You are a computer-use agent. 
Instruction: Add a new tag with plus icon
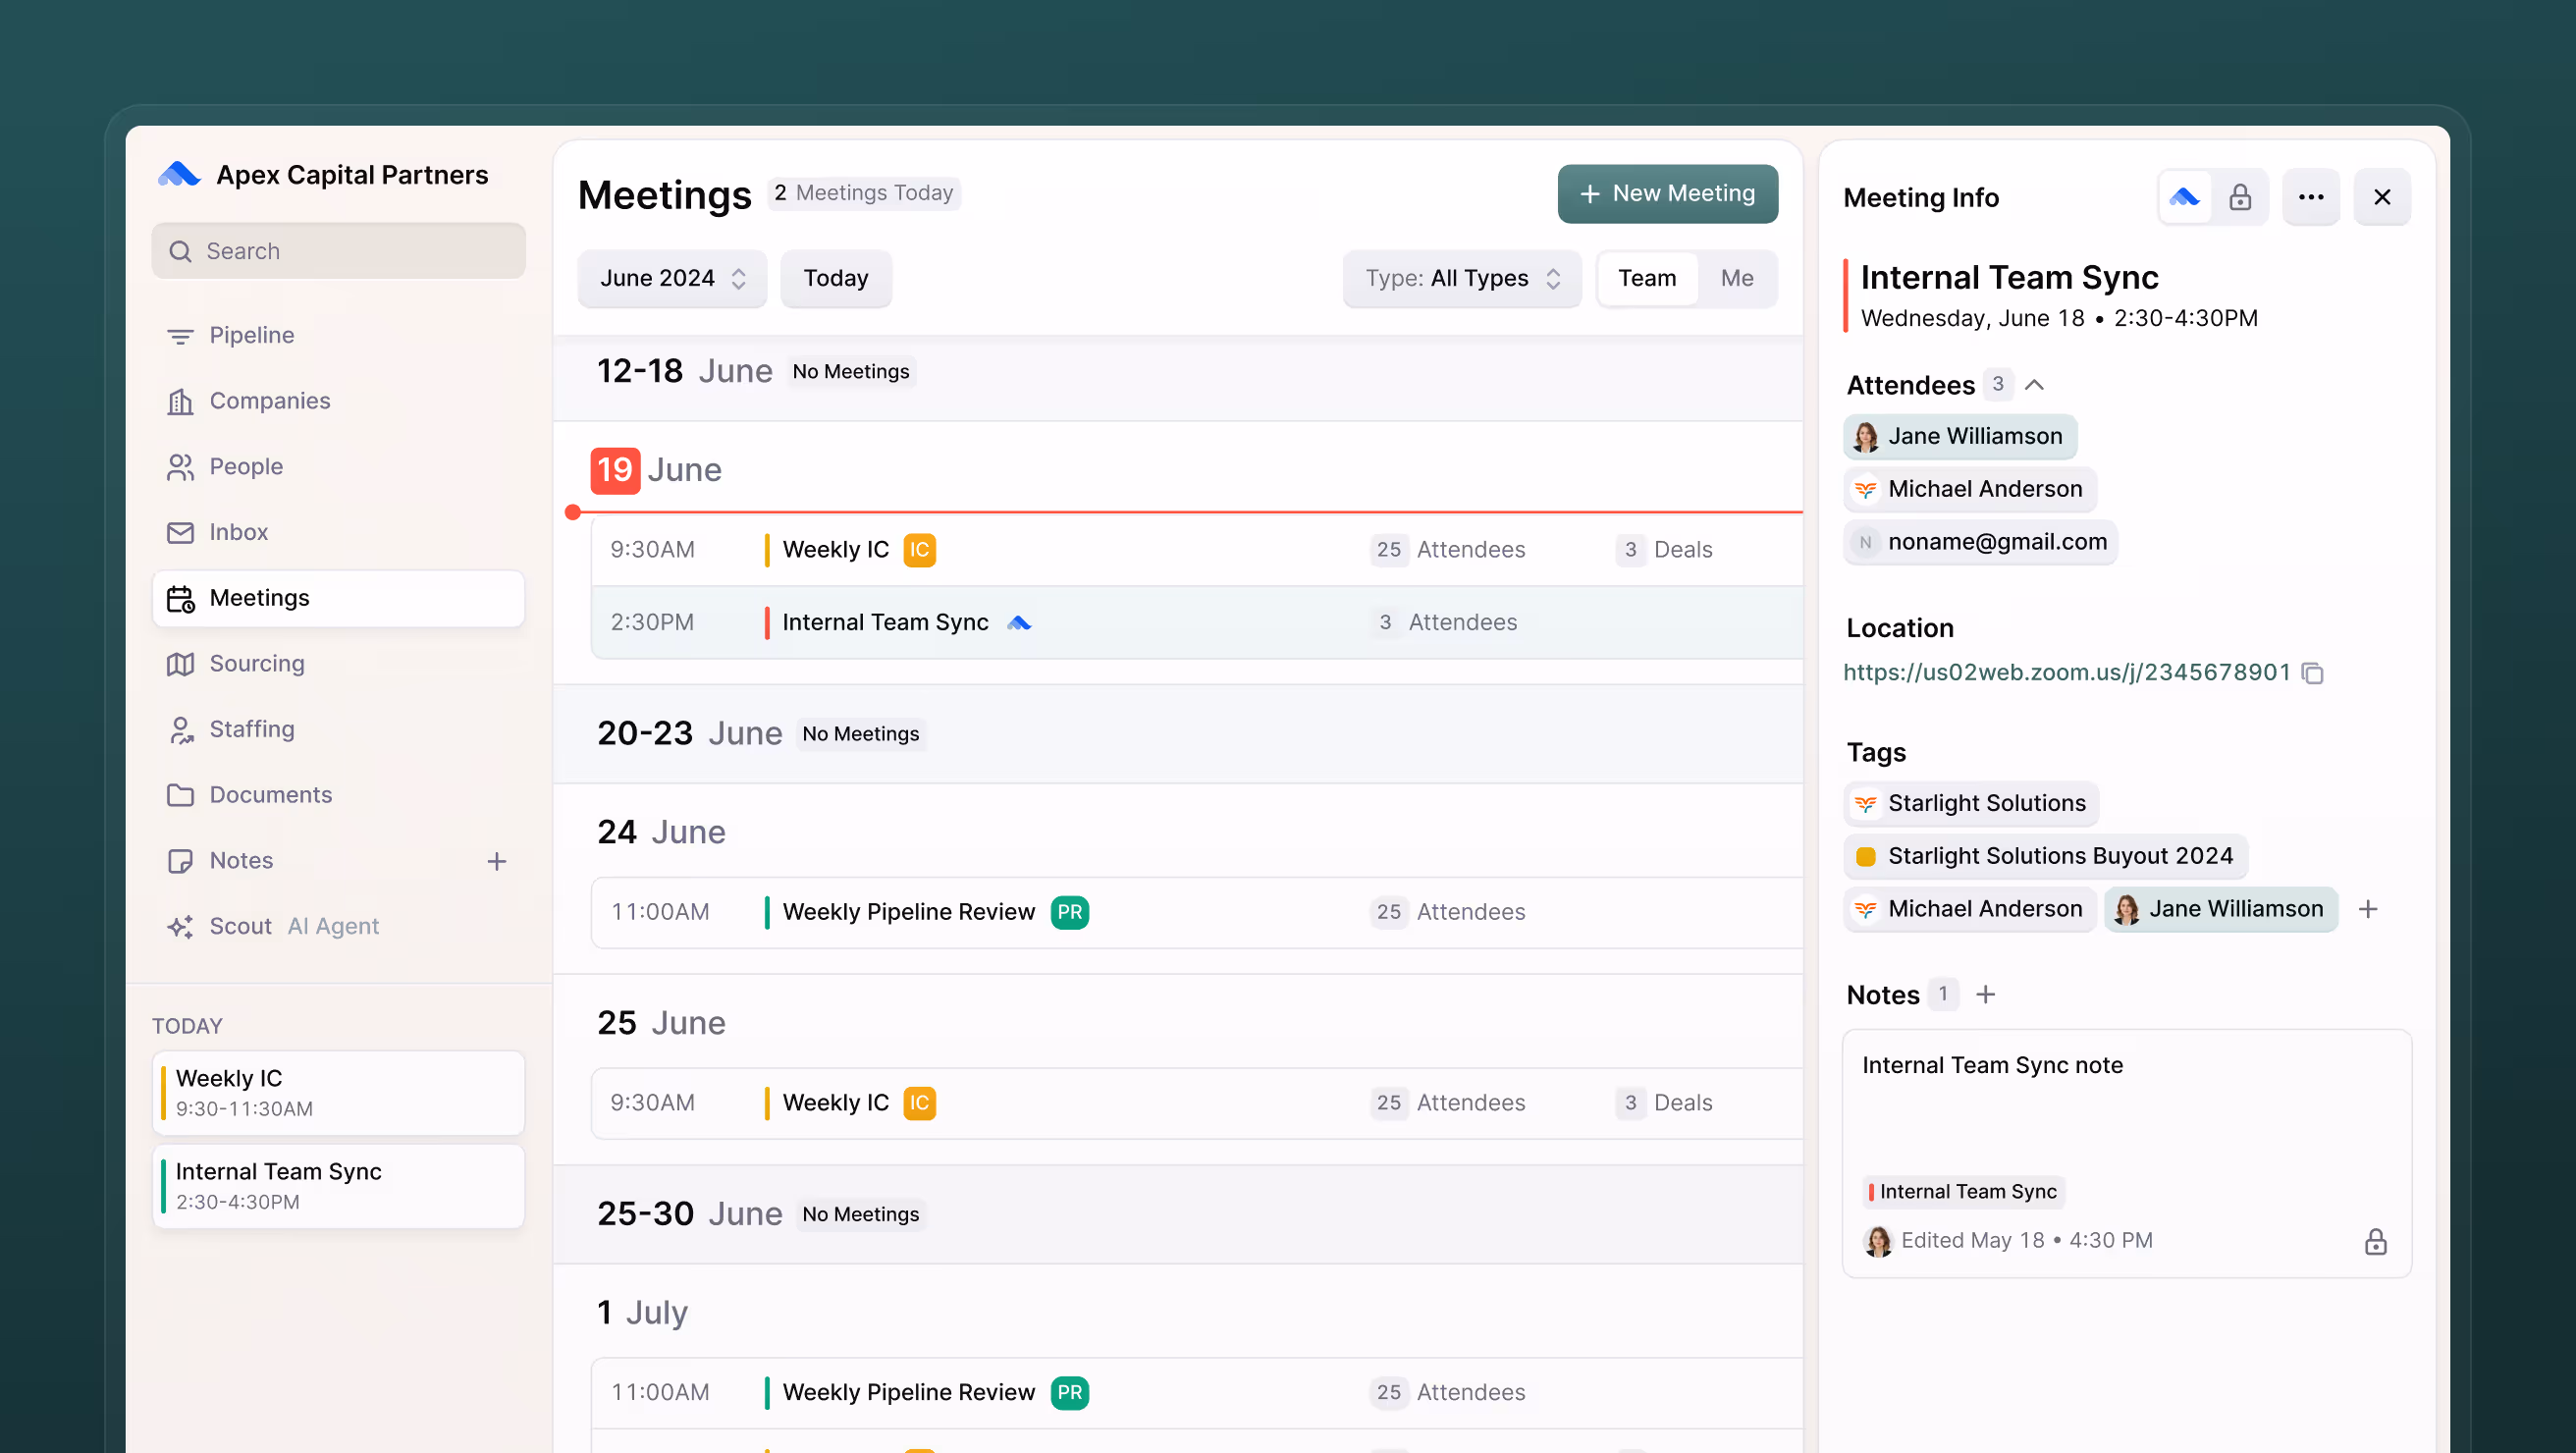click(x=2368, y=910)
